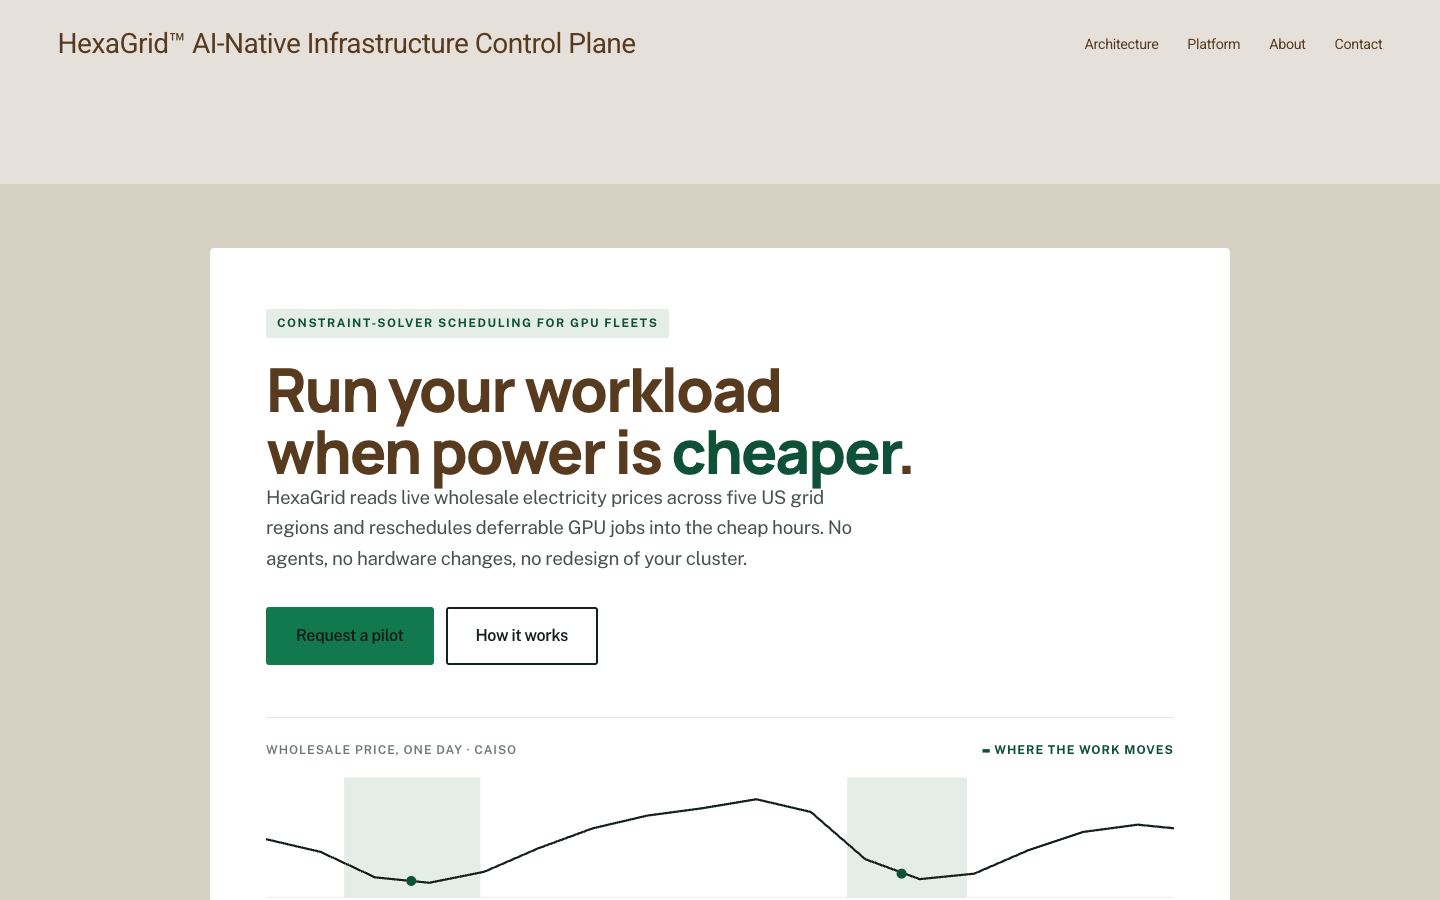Click the Request a pilot button
Screen dimensions: 1440x900
tap(350, 636)
